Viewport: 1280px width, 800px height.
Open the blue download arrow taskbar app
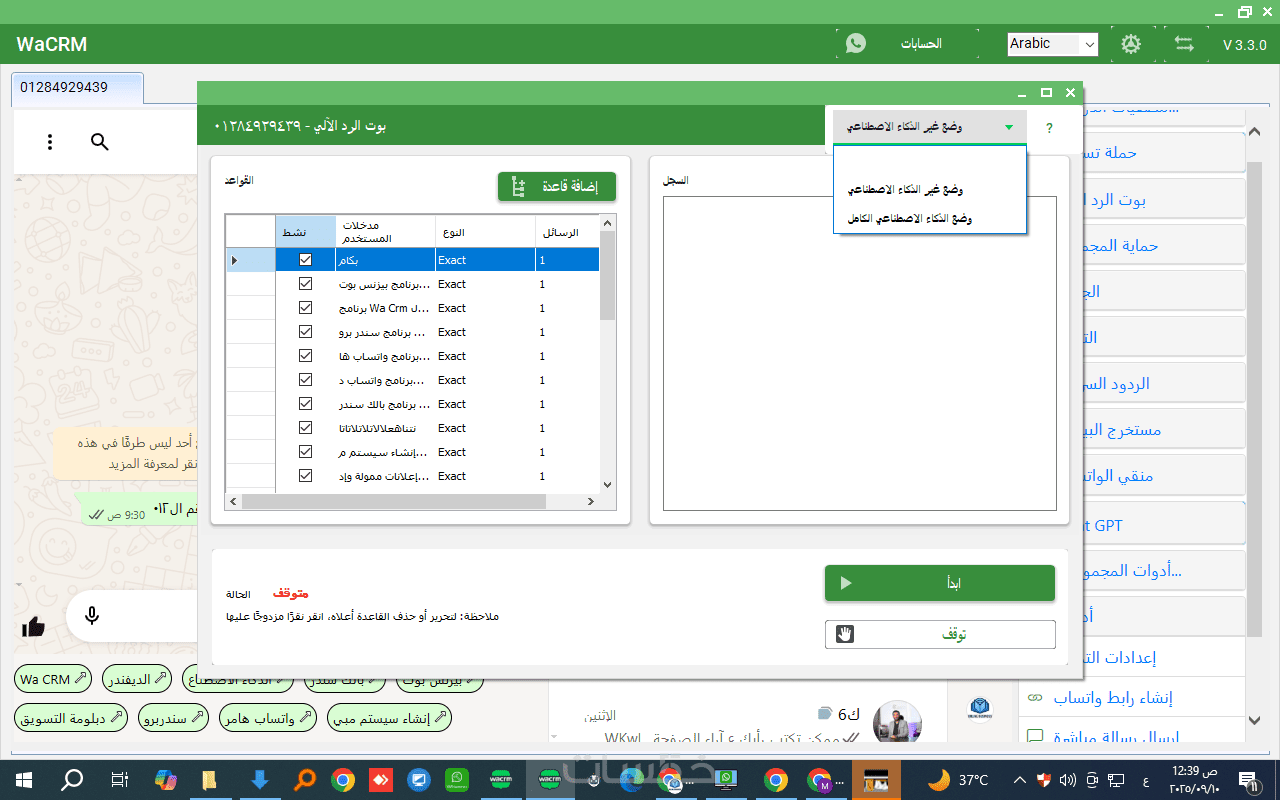pos(260,779)
